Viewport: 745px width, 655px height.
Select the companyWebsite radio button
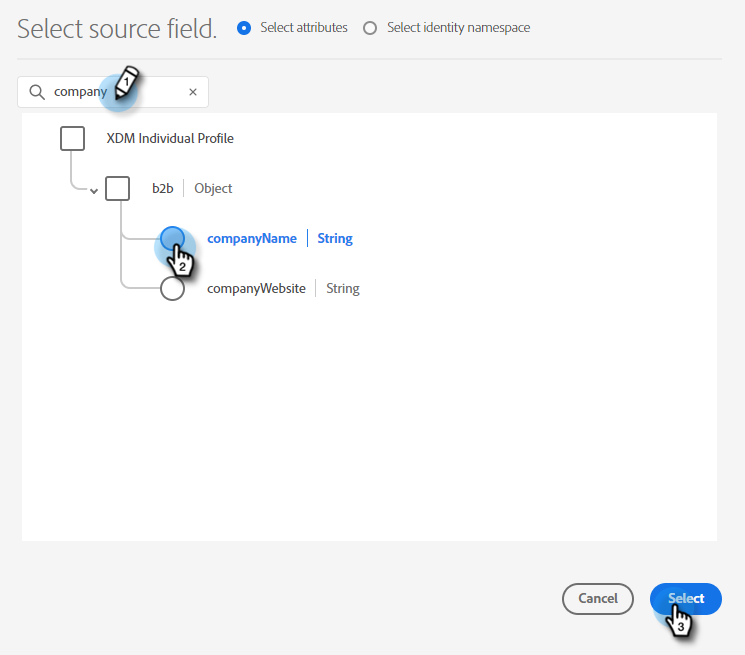coord(172,289)
